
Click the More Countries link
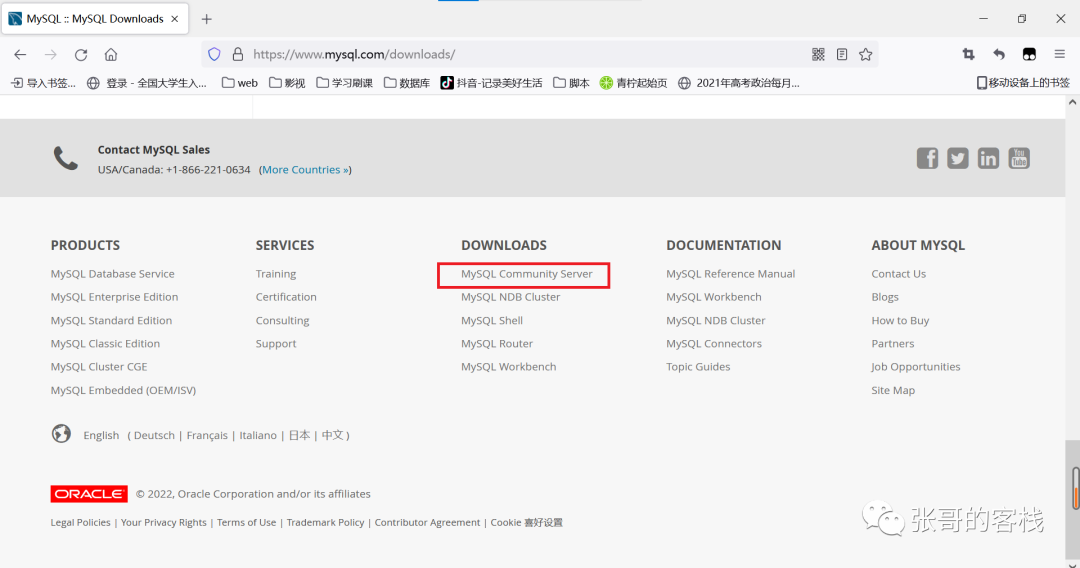(x=305, y=169)
